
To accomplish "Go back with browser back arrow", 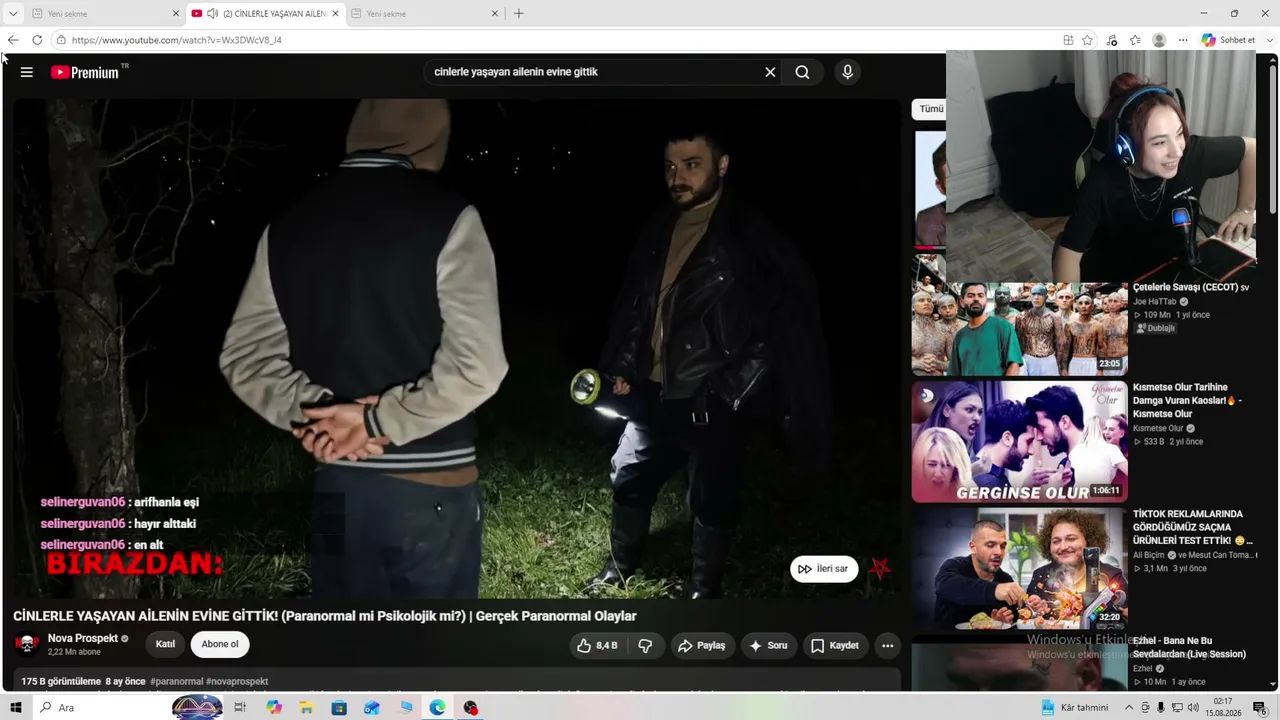I will tap(13, 40).
